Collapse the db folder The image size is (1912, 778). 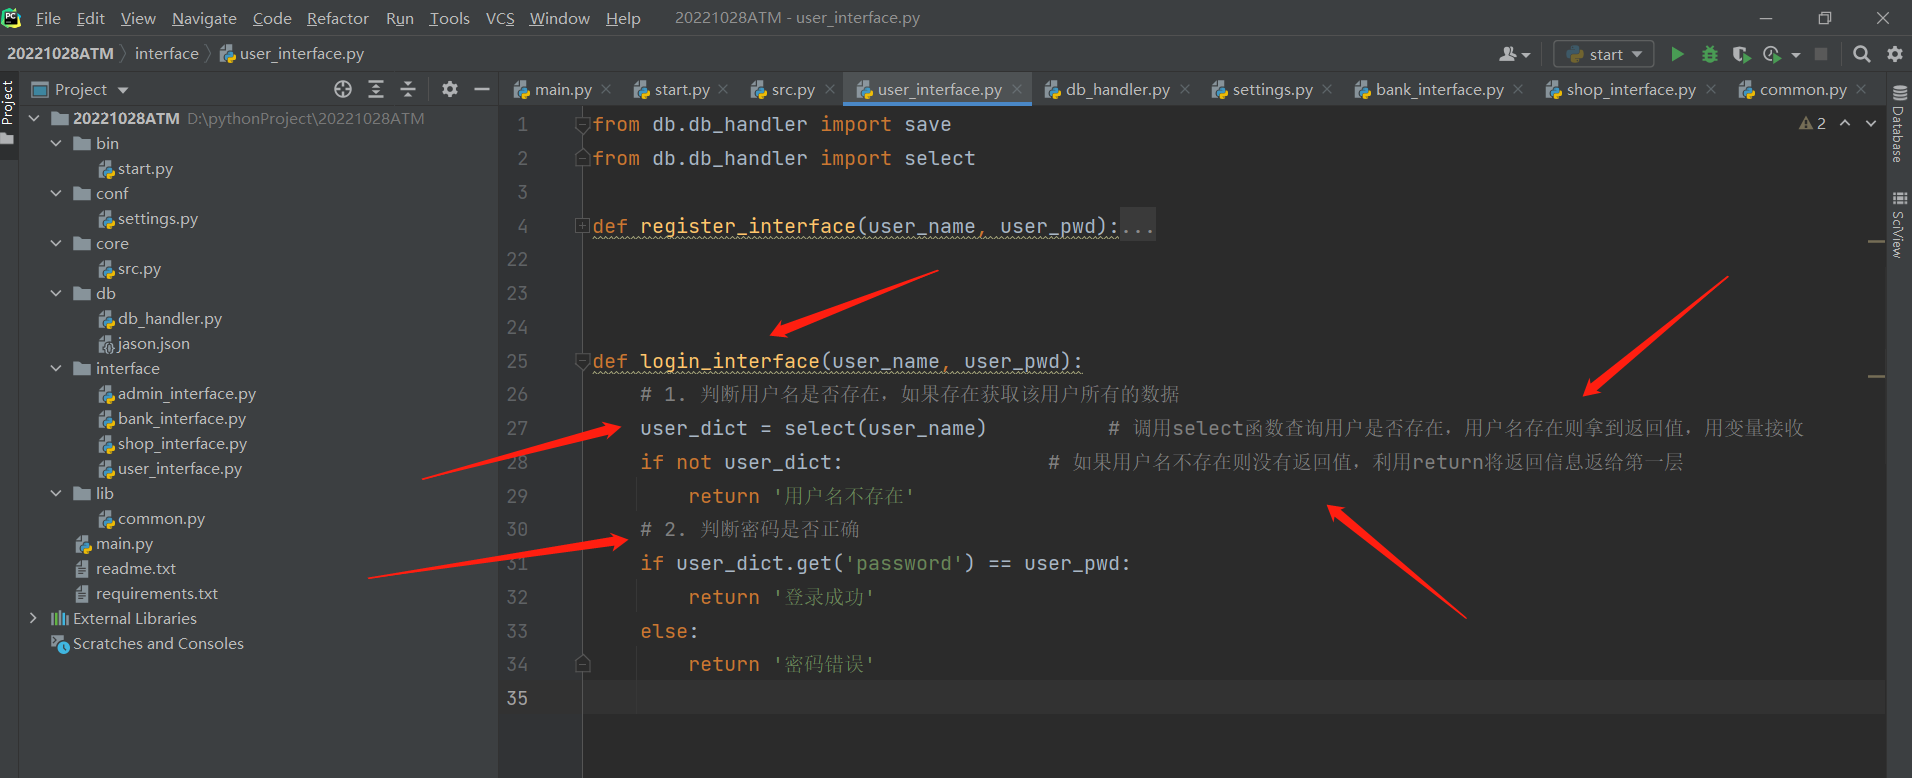(56, 293)
